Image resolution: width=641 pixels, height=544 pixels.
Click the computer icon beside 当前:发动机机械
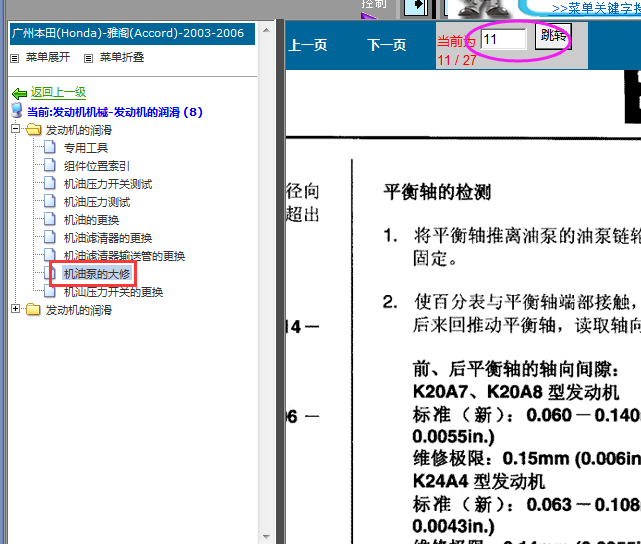[17, 111]
